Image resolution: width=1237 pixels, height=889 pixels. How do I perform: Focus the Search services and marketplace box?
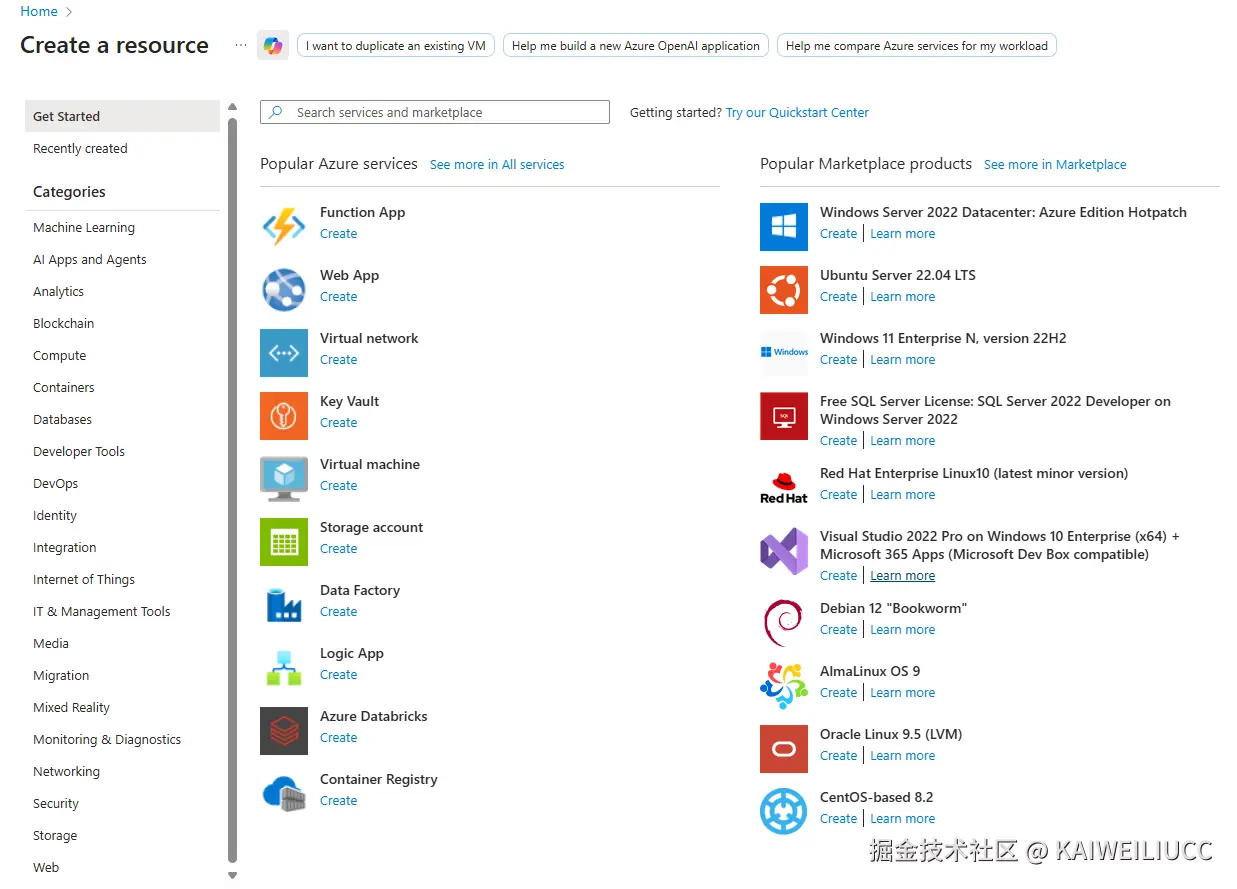(435, 113)
